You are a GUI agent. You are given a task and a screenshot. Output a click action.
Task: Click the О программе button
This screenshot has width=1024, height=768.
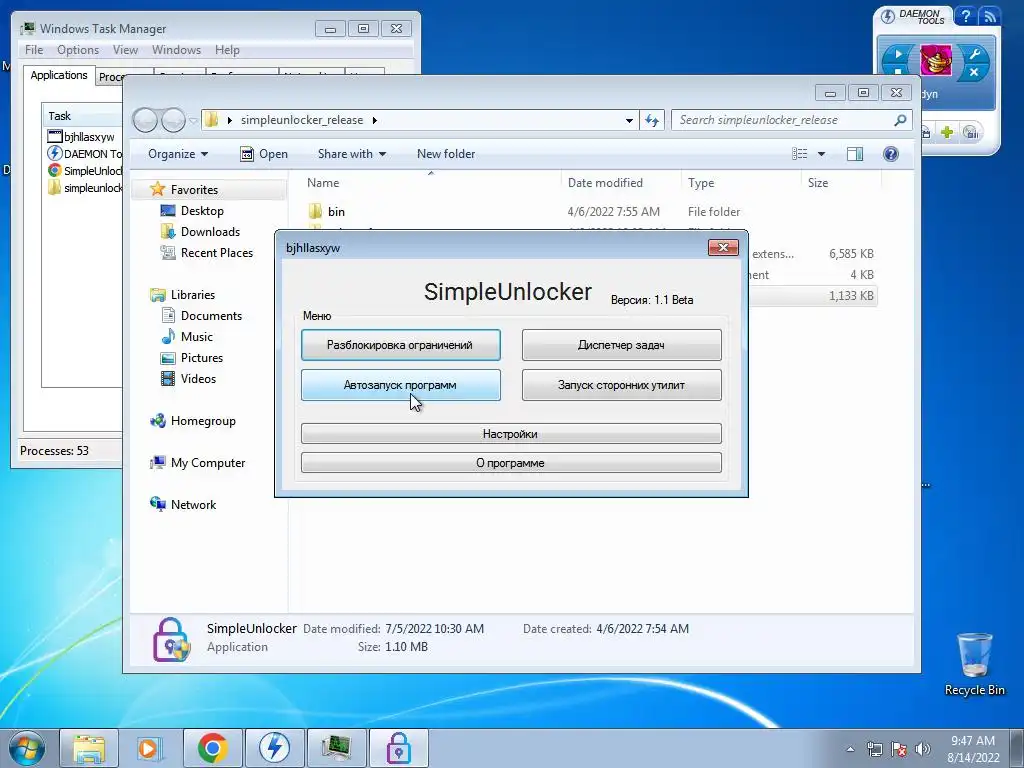click(511, 463)
